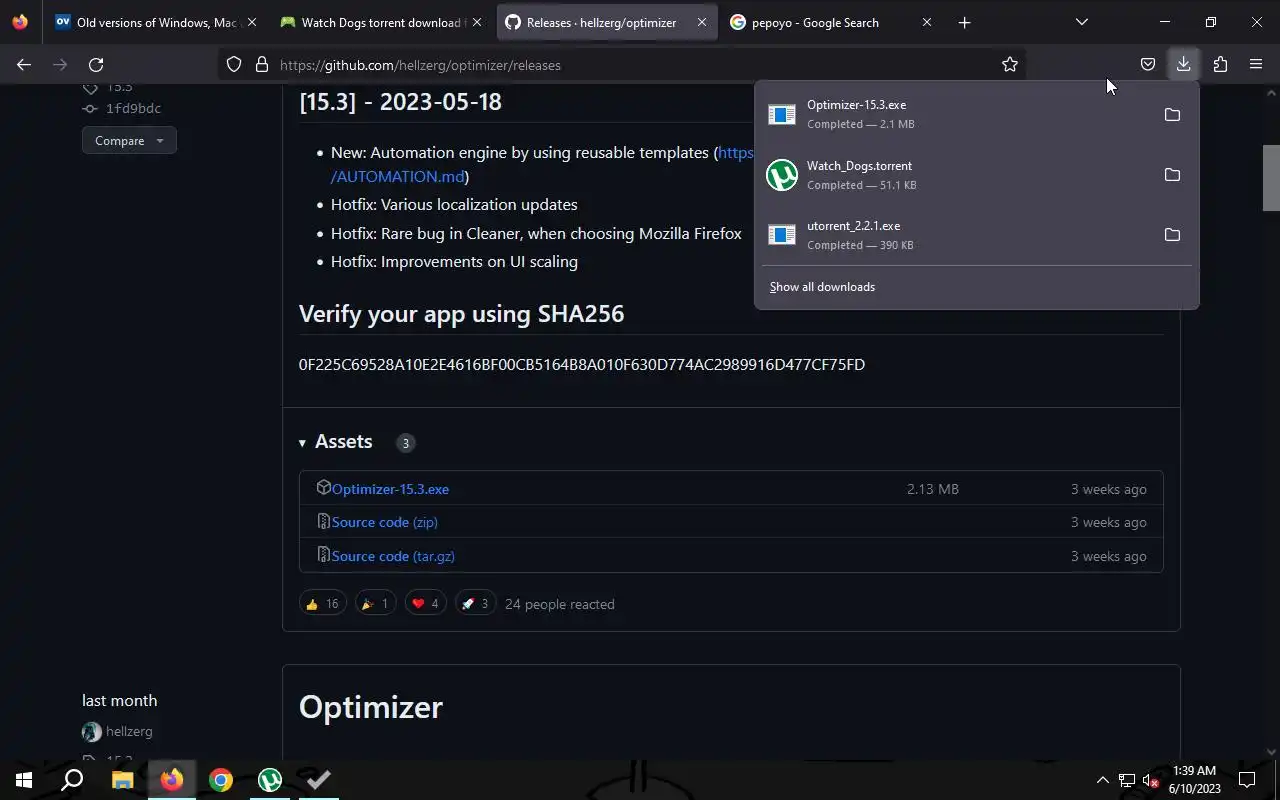Screen dimensions: 1280x800
Task: Open Windows taskbar search
Action: tap(72, 780)
